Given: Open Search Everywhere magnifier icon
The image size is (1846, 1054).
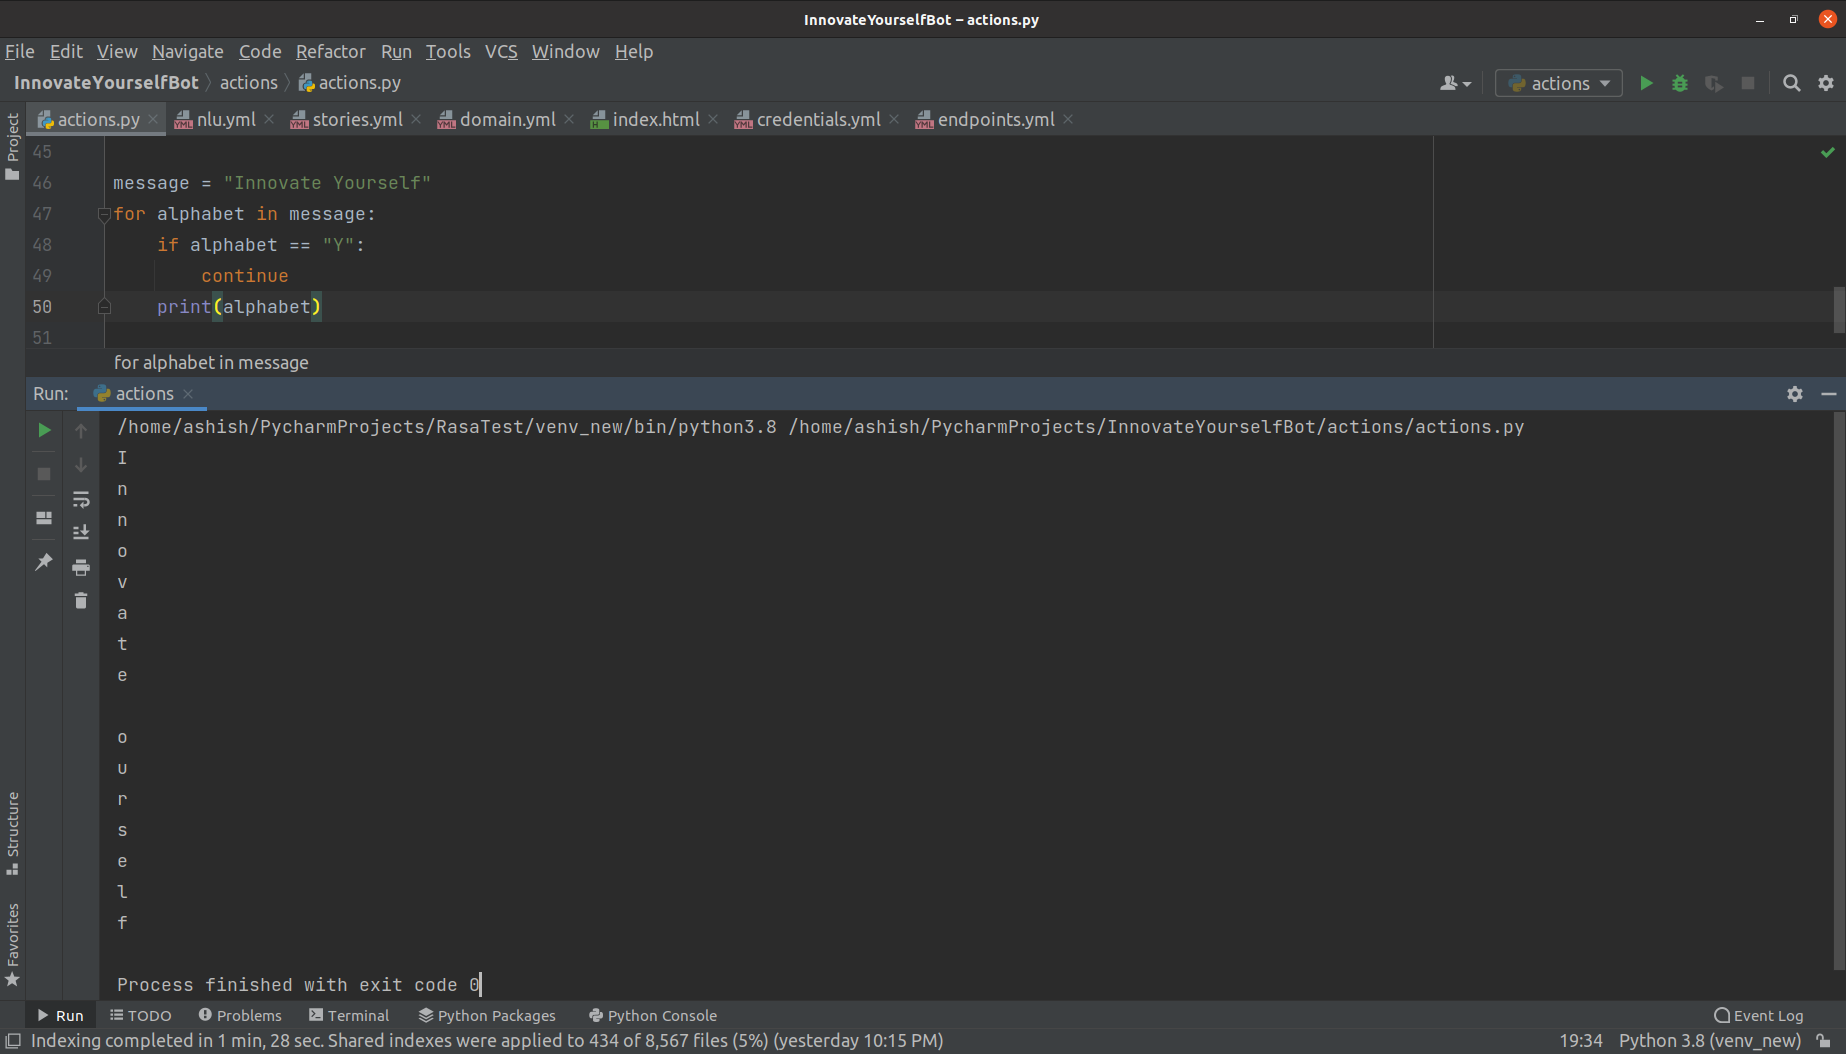Looking at the screenshot, I should 1792,84.
